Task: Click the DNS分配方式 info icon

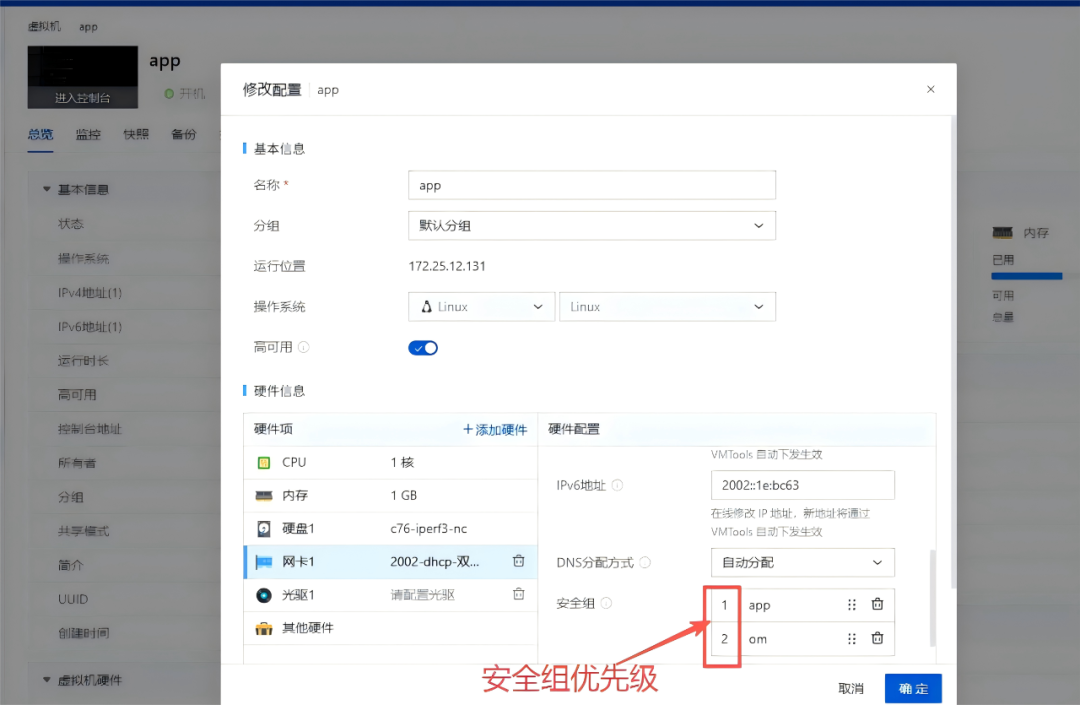Action: click(x=645, y=562)
